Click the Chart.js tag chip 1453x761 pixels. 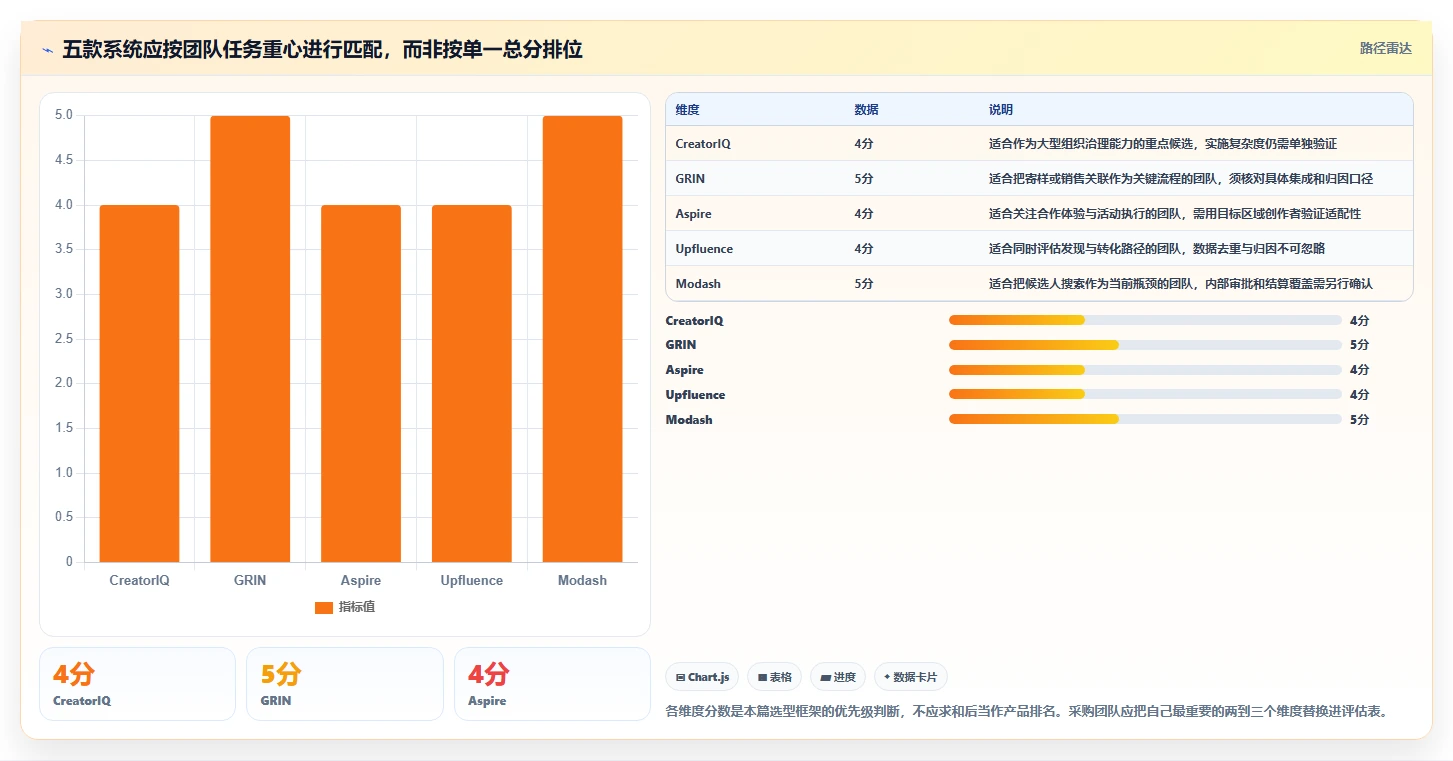703,677
